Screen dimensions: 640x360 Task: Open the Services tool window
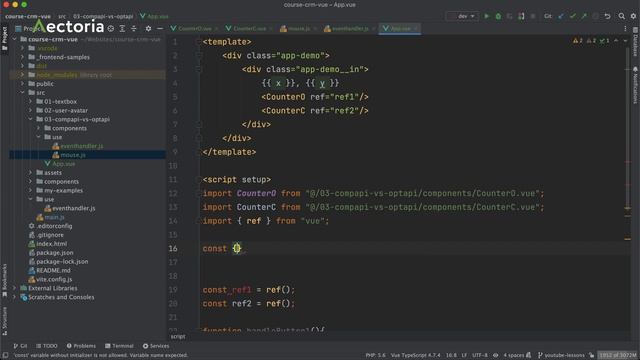(x=156, y=346)
